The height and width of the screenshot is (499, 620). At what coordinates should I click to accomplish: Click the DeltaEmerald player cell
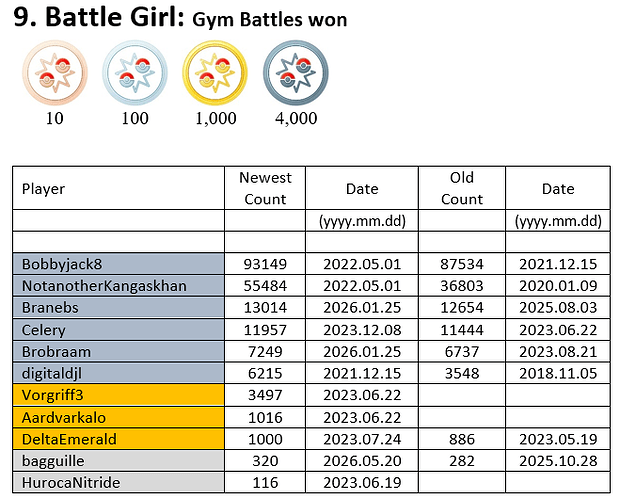119,439
